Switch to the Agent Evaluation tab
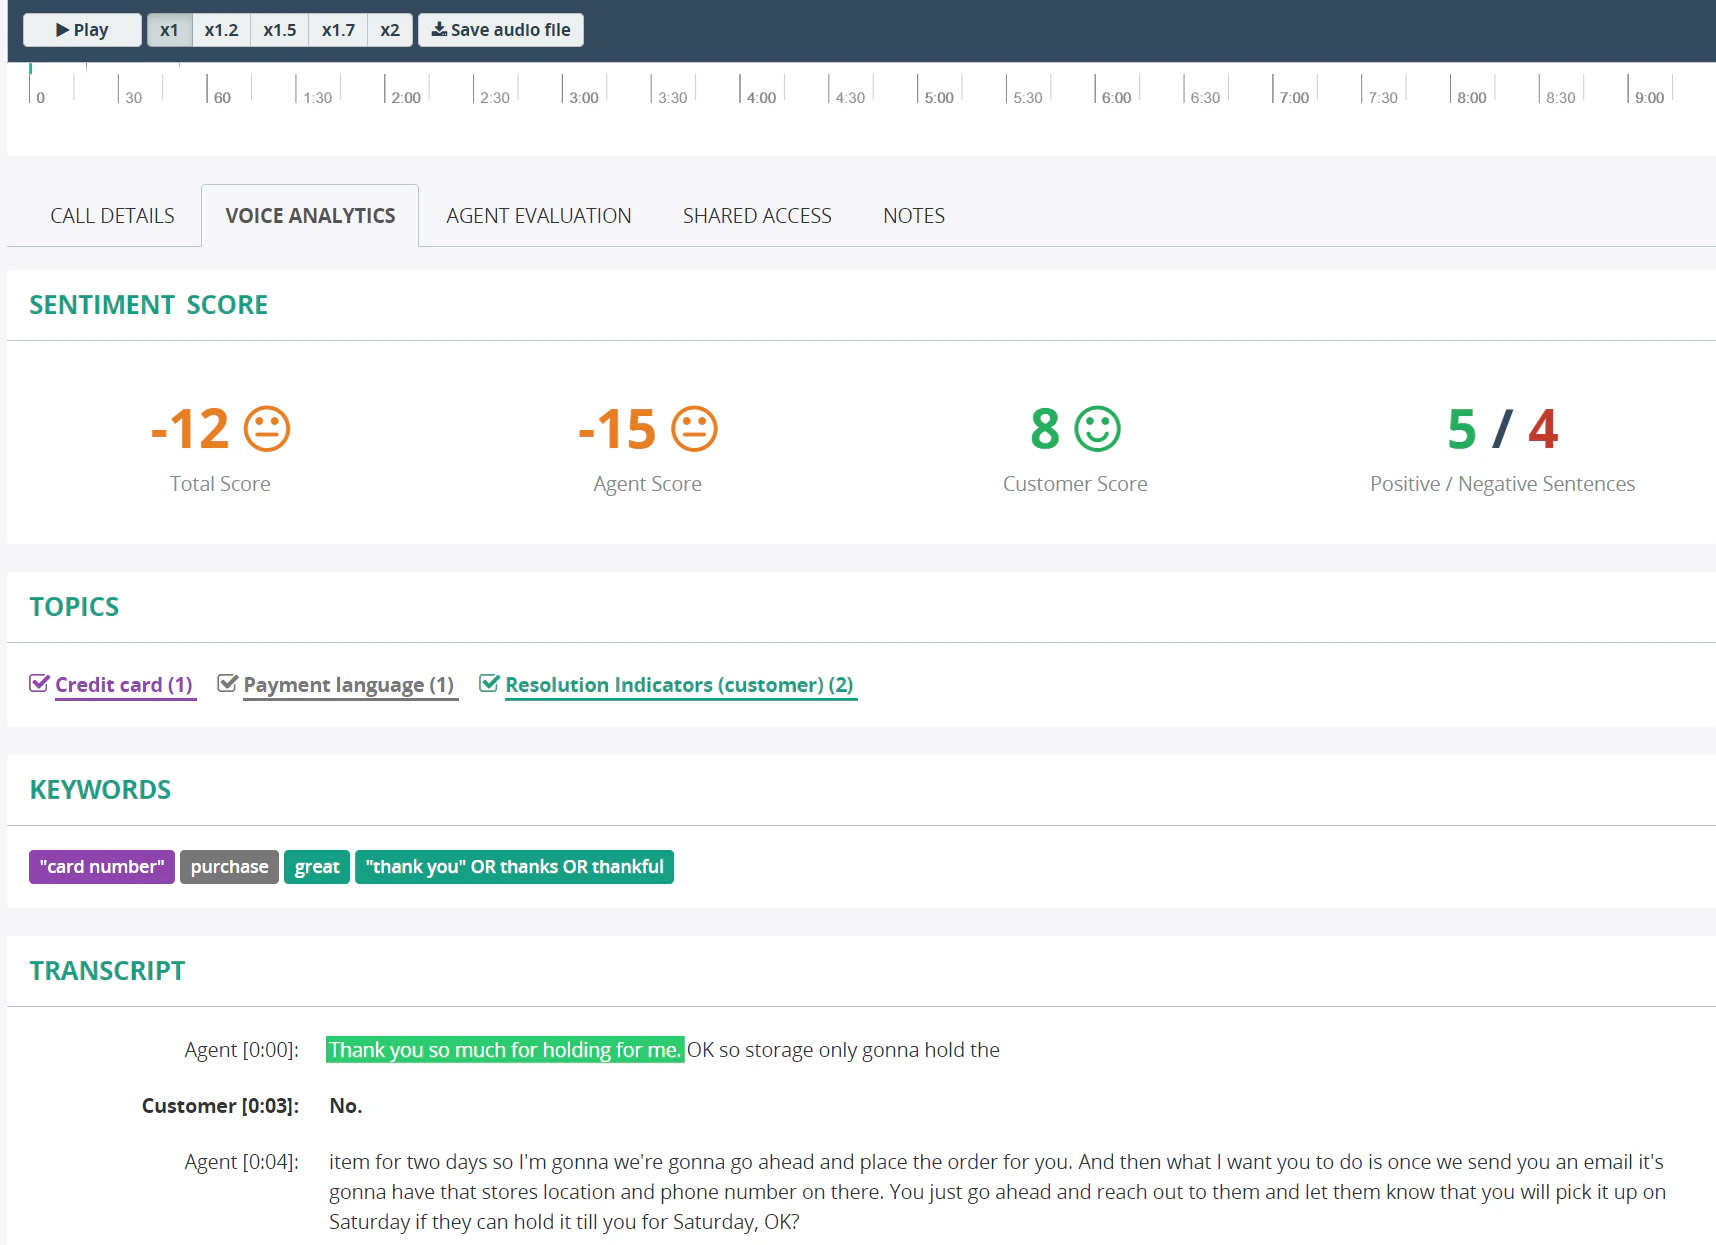 pyautogui.click(x=537, y=215)
